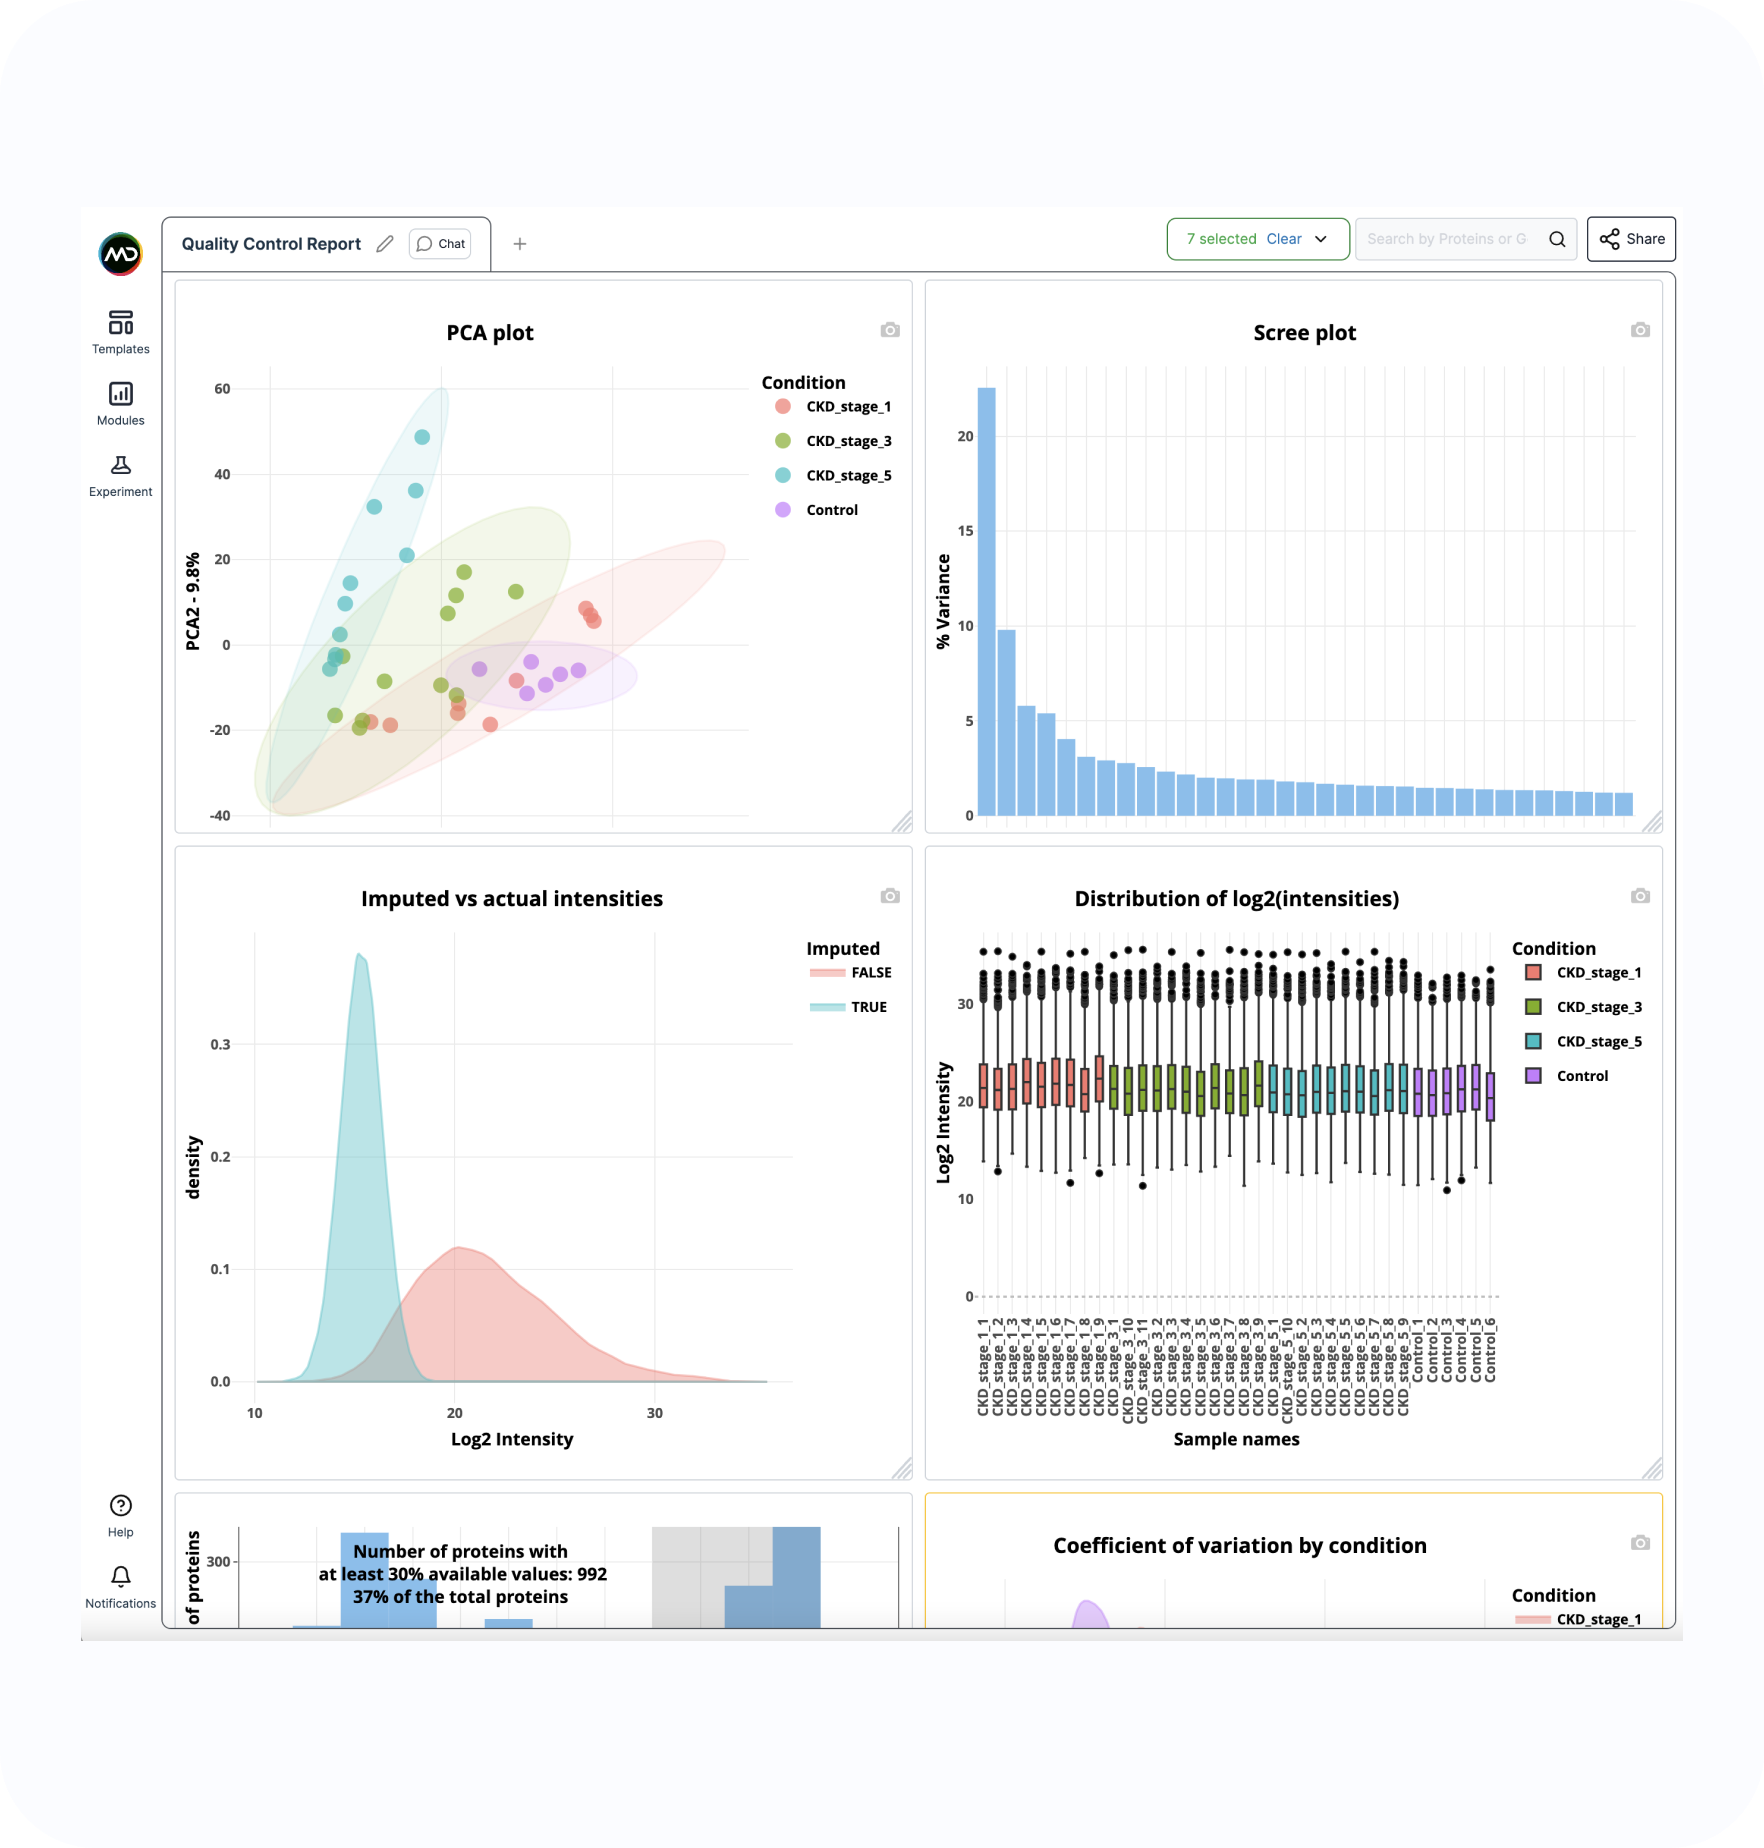Image resolution: width=1764 pixels, height=1848 pixels.
Task: Click the Scree plot title
Action: tap(1304, 333)
